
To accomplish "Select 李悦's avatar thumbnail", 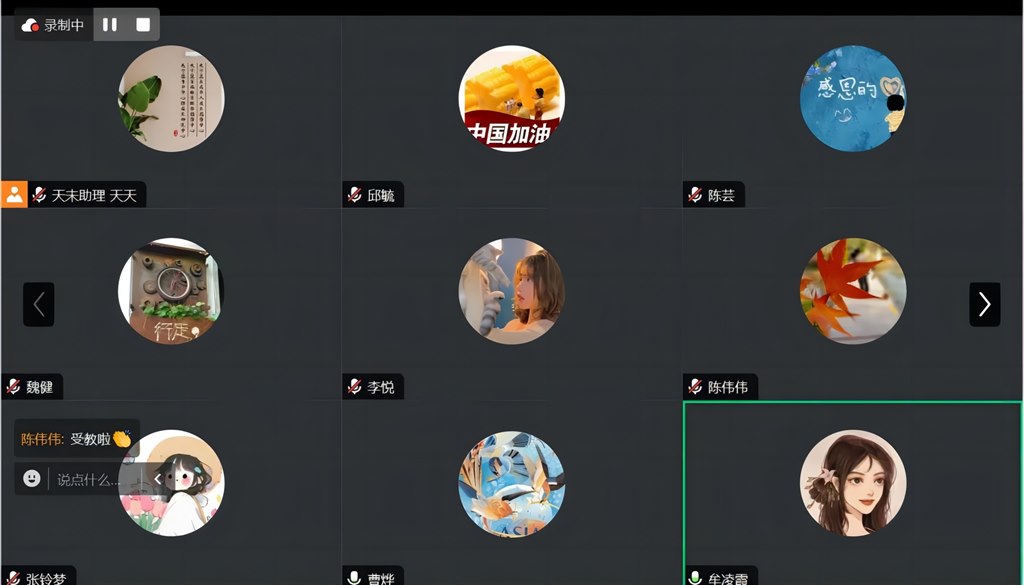I will point(511,291).
